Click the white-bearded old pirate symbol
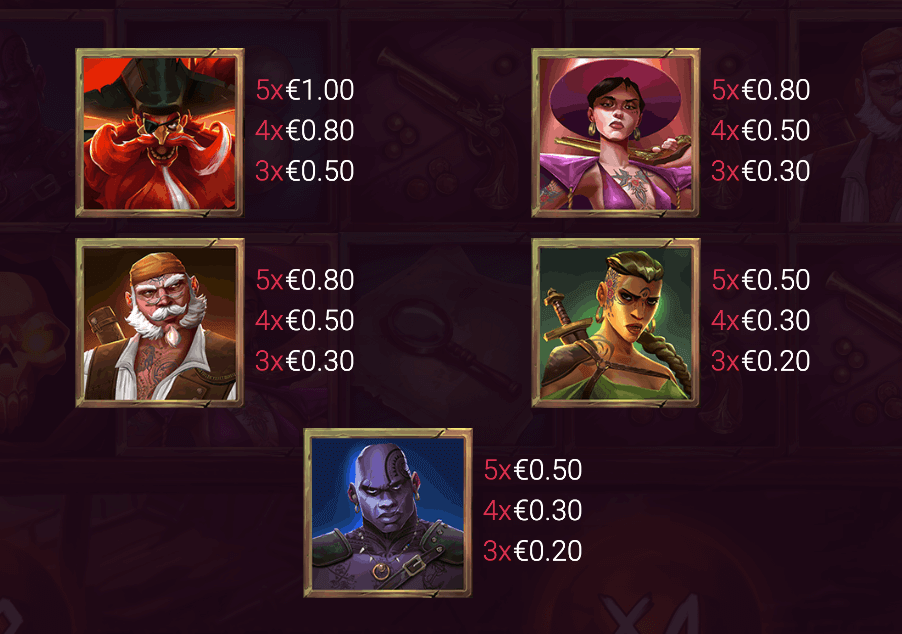This screenshot has width=902, height=634. coord(160,323)
